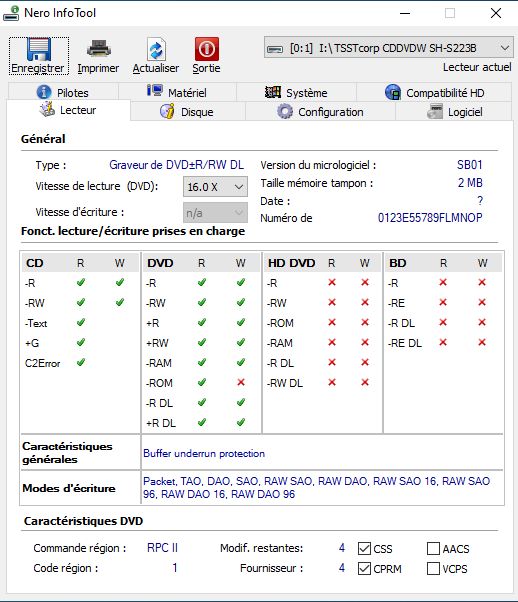Switch to the Compatibilité HD tab
The image size is (518, 602).
pos(434,92)
